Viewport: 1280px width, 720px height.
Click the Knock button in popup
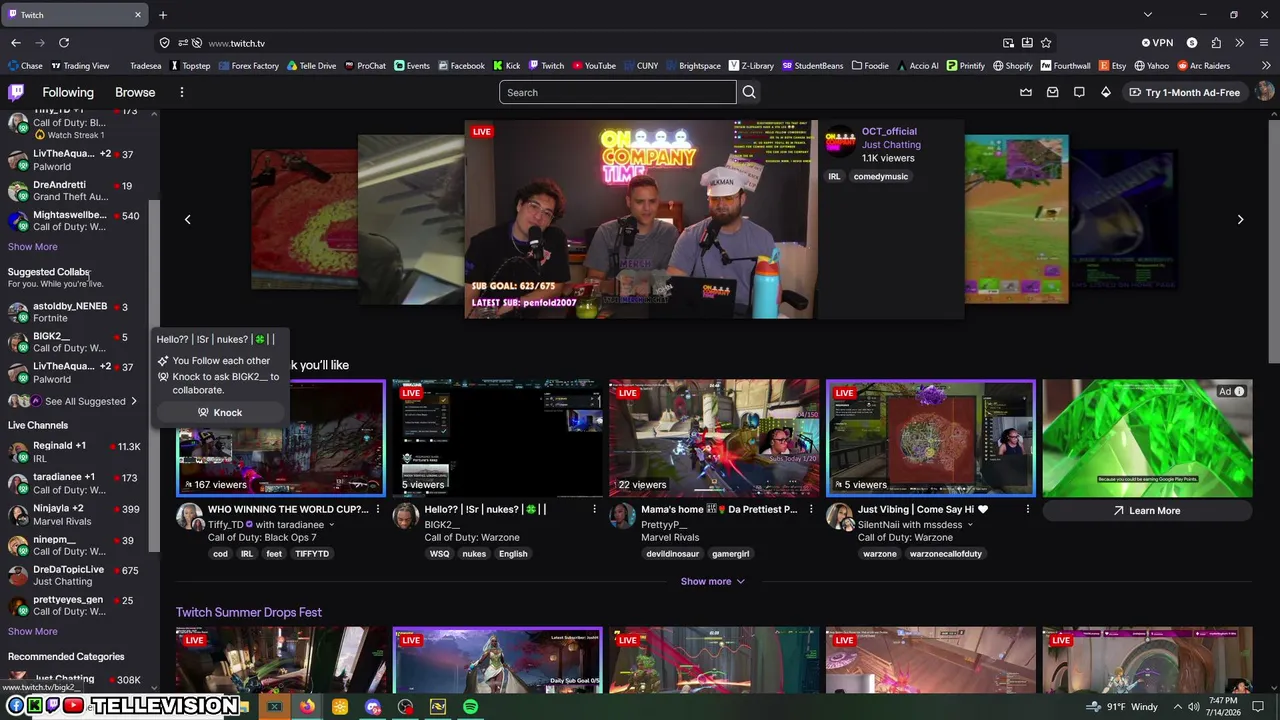(x=220, y=413)
